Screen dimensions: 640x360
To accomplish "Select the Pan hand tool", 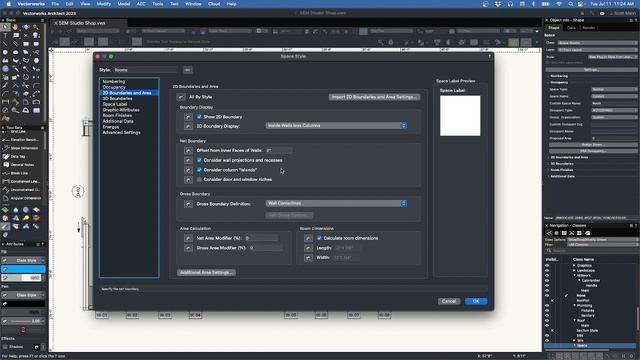I will [16, 27].
